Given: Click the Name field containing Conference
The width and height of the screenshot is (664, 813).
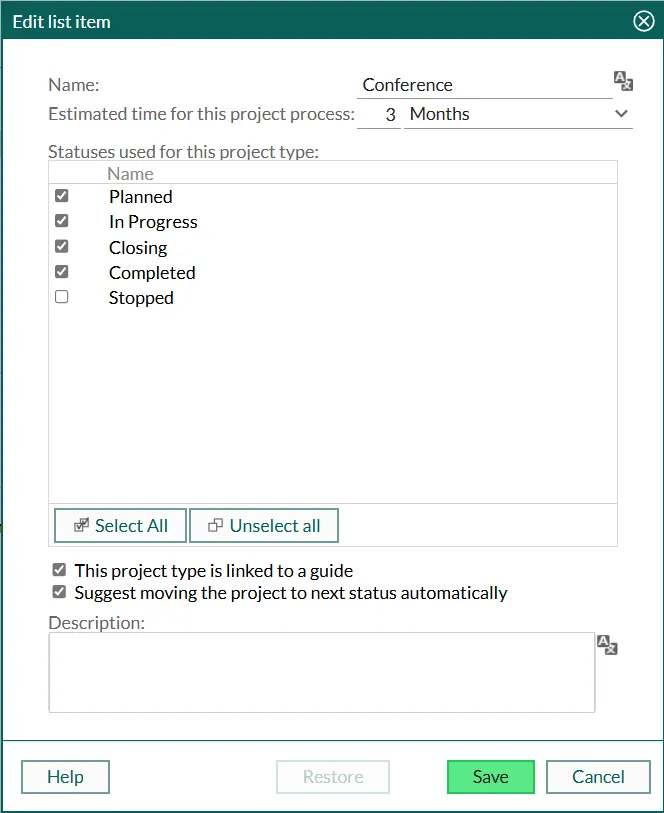Looking at the screenshot, I should point(484,85).
